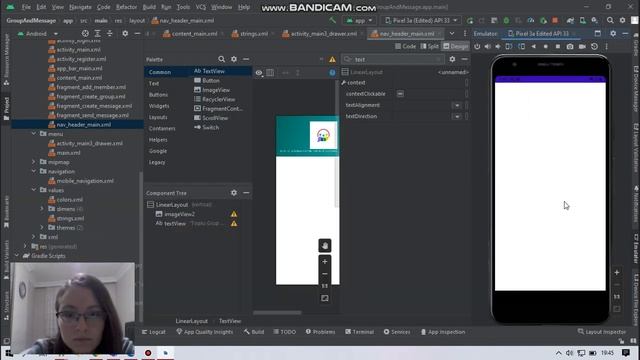This screenshot has width=640, height=360.
Task: Take emulator screenshot with camera icon
Action: [570, 47]
